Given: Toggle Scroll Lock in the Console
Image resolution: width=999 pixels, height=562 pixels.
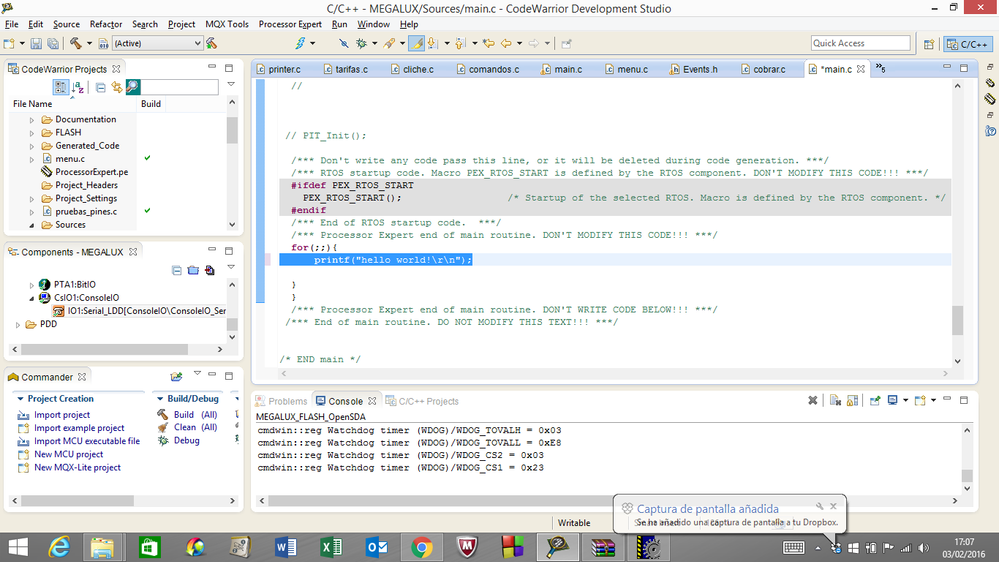Looking at the screenshot, I should pyautogui.click(x=852, y=400).
